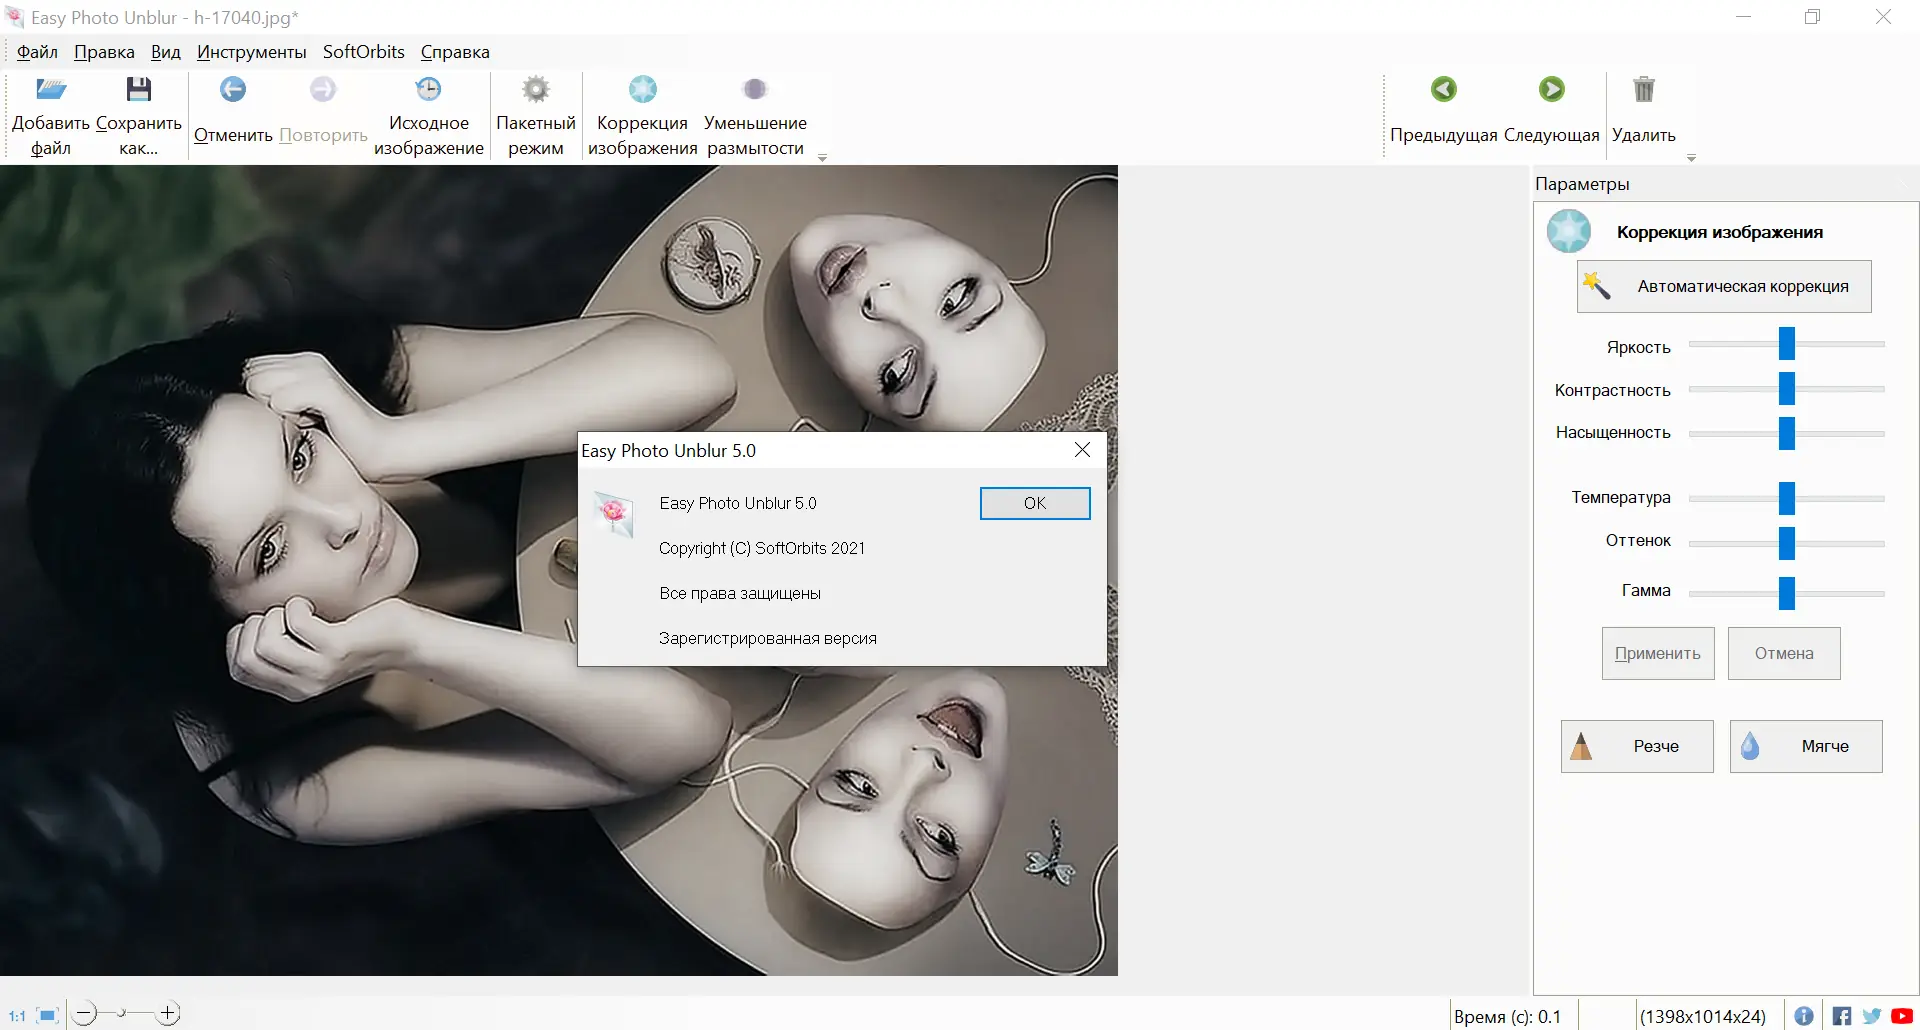Image resolution: width=1920 pixels, height=1030 pixels.
Task: Click the Оттенок slider handle
Action: click(1787, 544)
